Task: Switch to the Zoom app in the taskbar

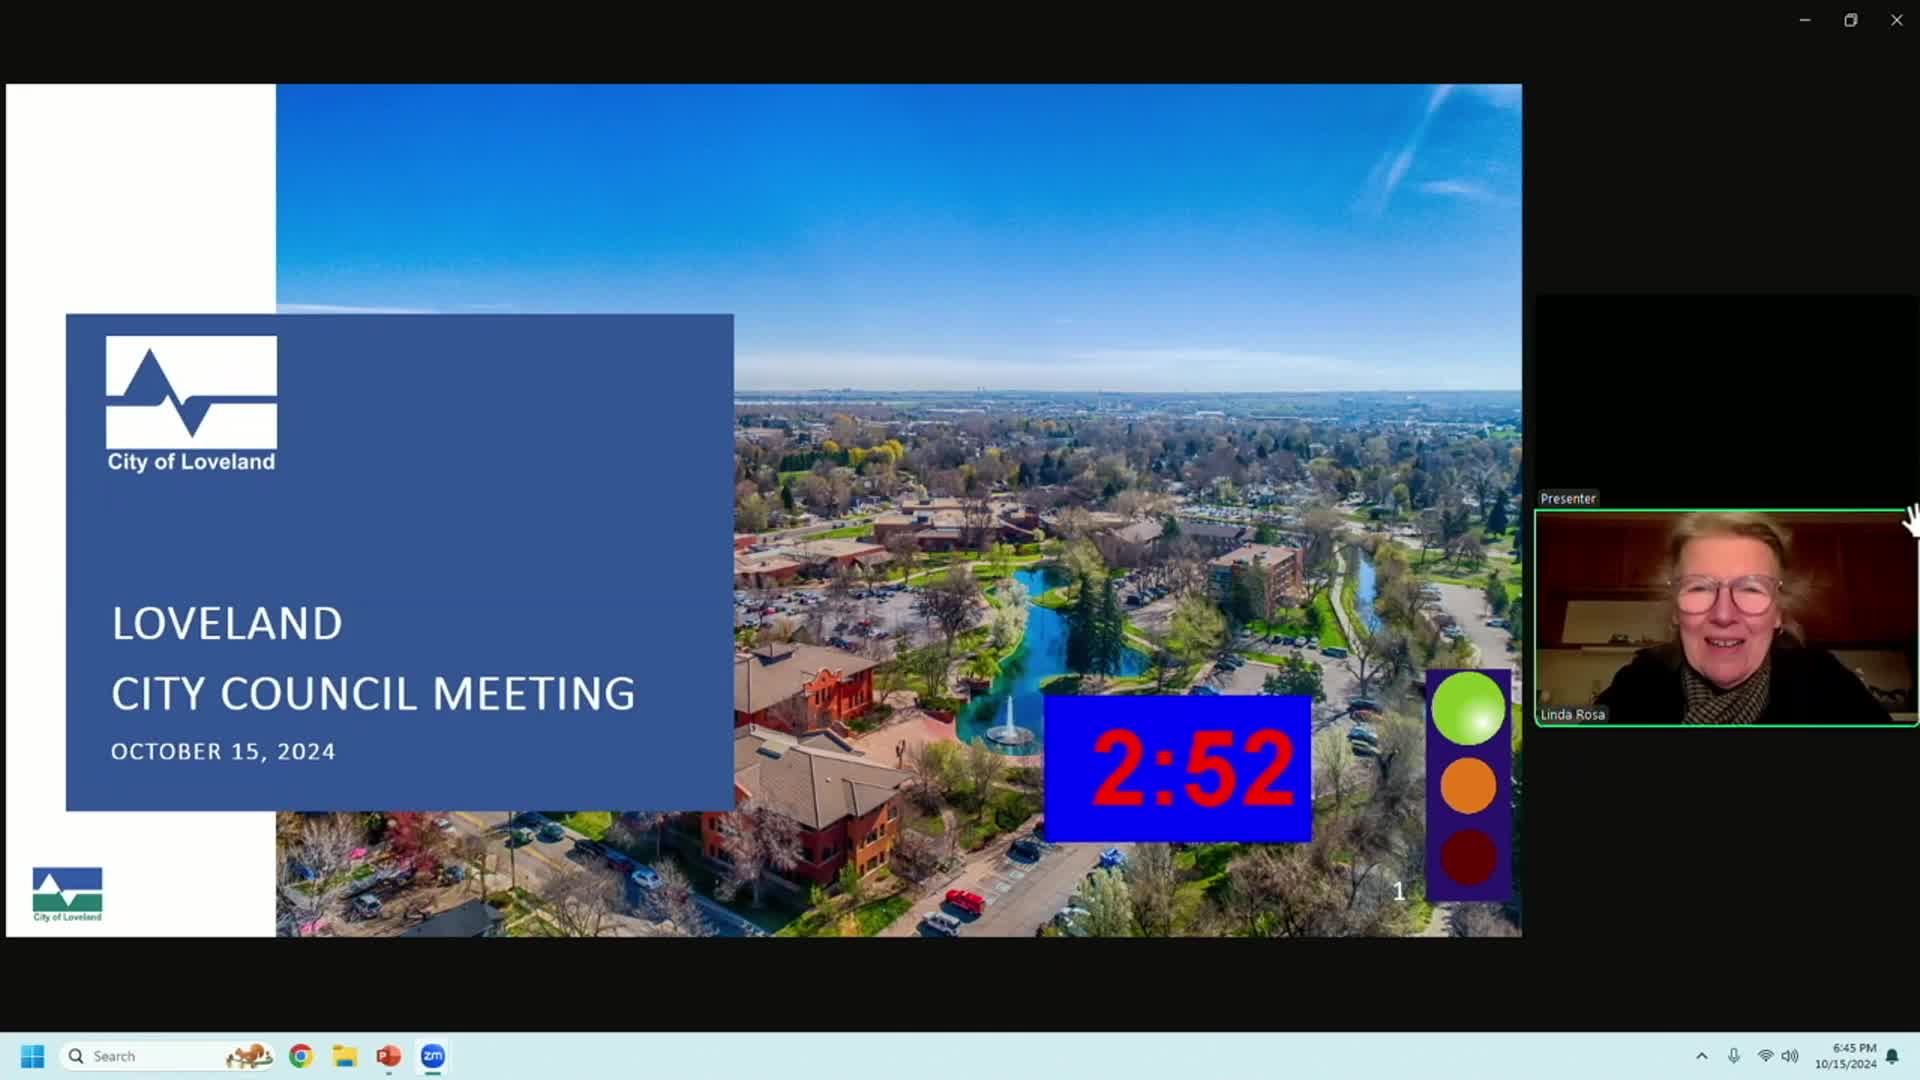Action: click(433, 1056)
